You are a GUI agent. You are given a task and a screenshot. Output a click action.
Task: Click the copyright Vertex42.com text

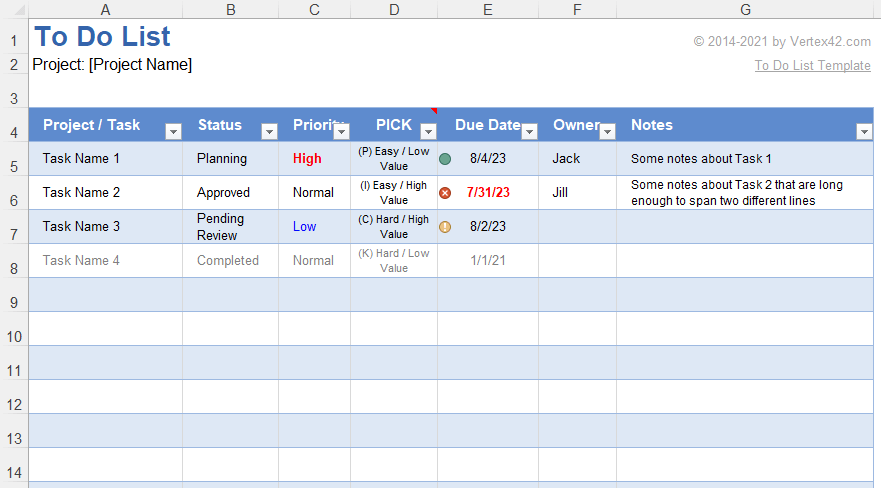782,42
